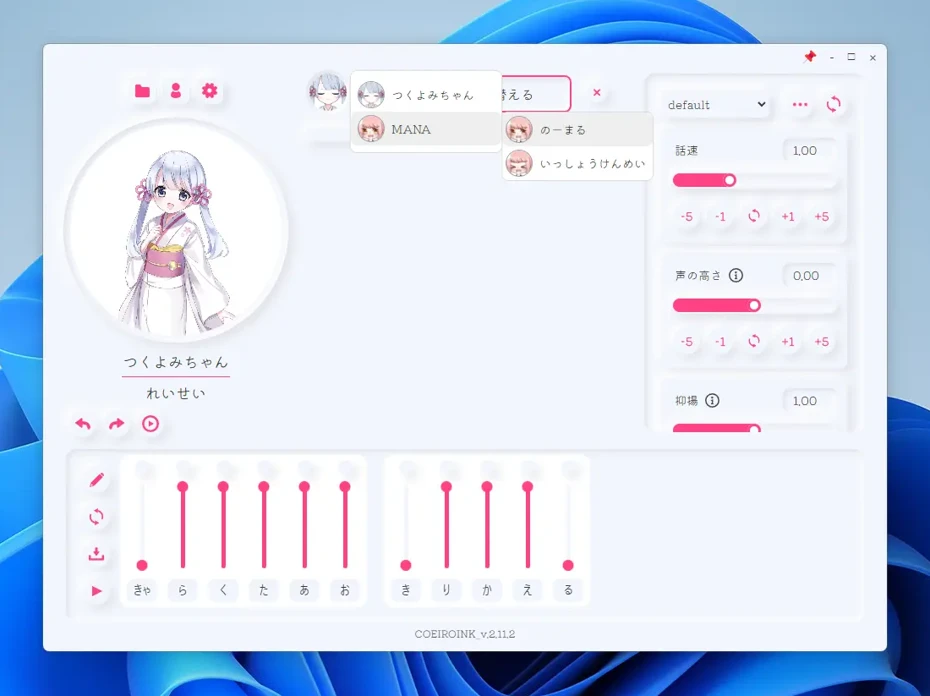Click +5 button under 話速

tap(821, 217)
